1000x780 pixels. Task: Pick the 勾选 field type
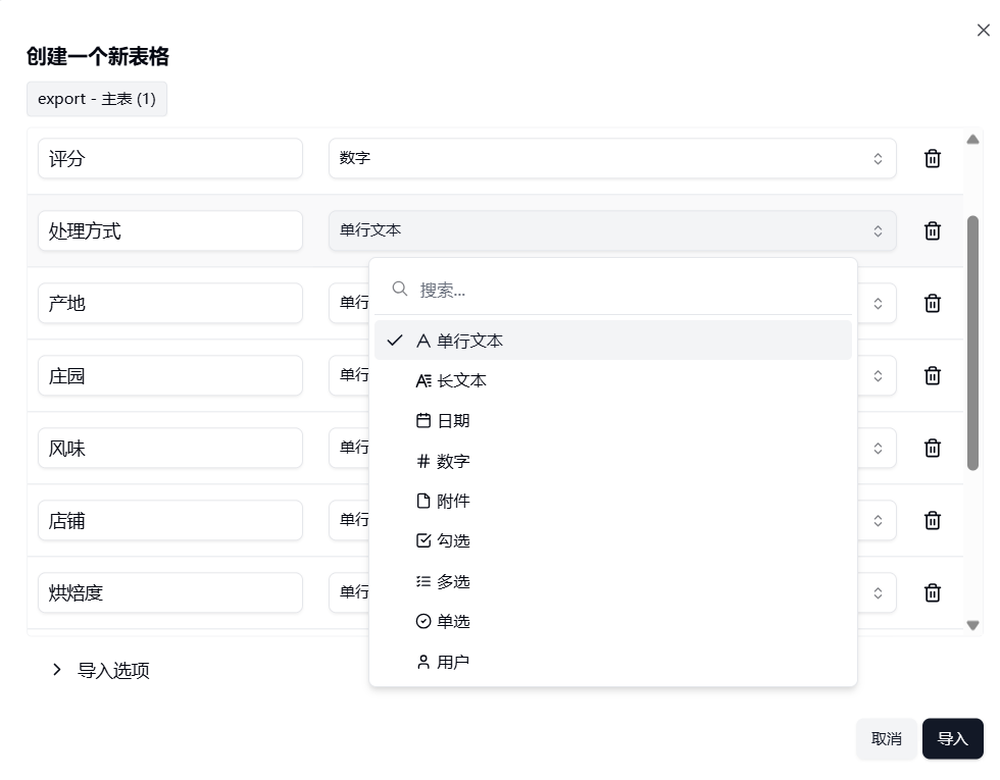coord(613,541)
